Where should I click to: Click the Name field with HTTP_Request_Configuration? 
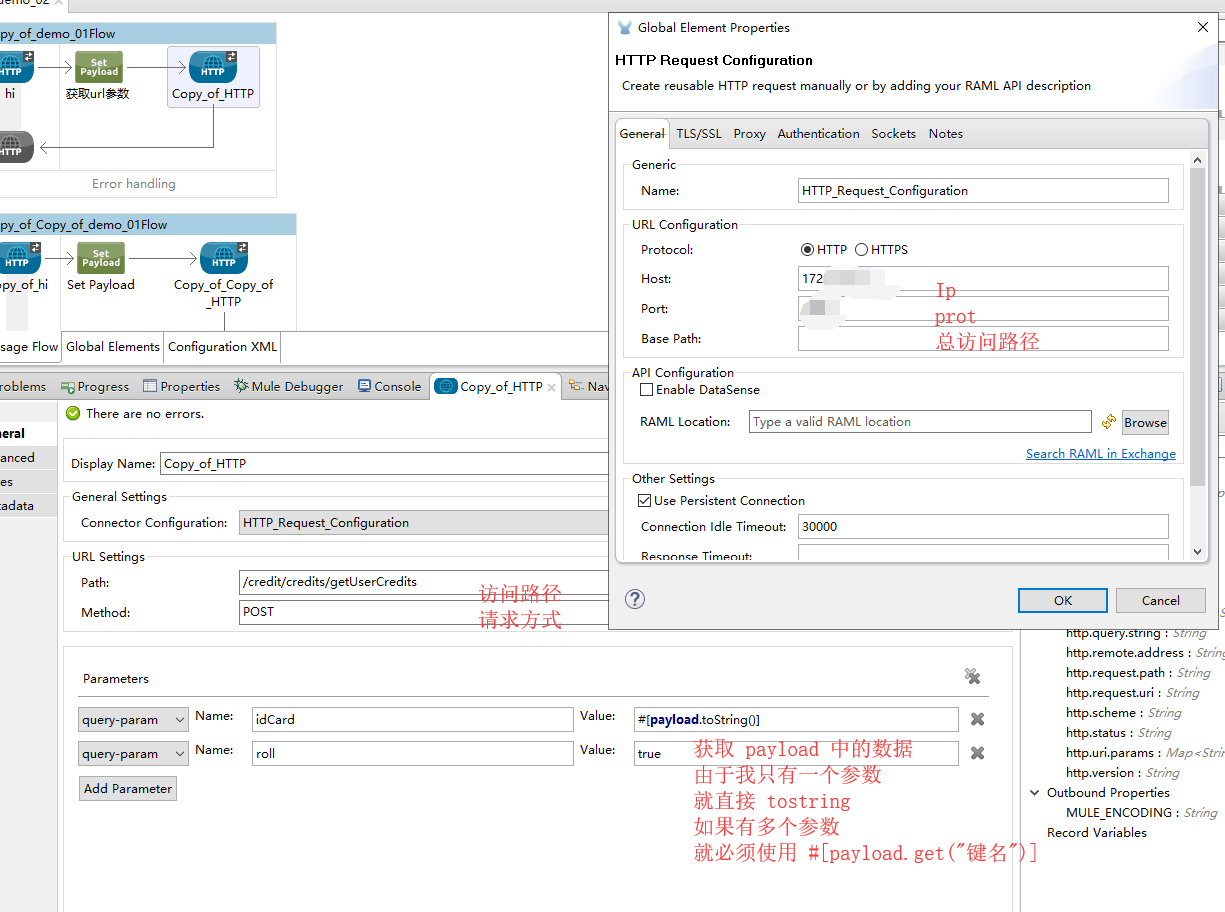tap(983, 191)
